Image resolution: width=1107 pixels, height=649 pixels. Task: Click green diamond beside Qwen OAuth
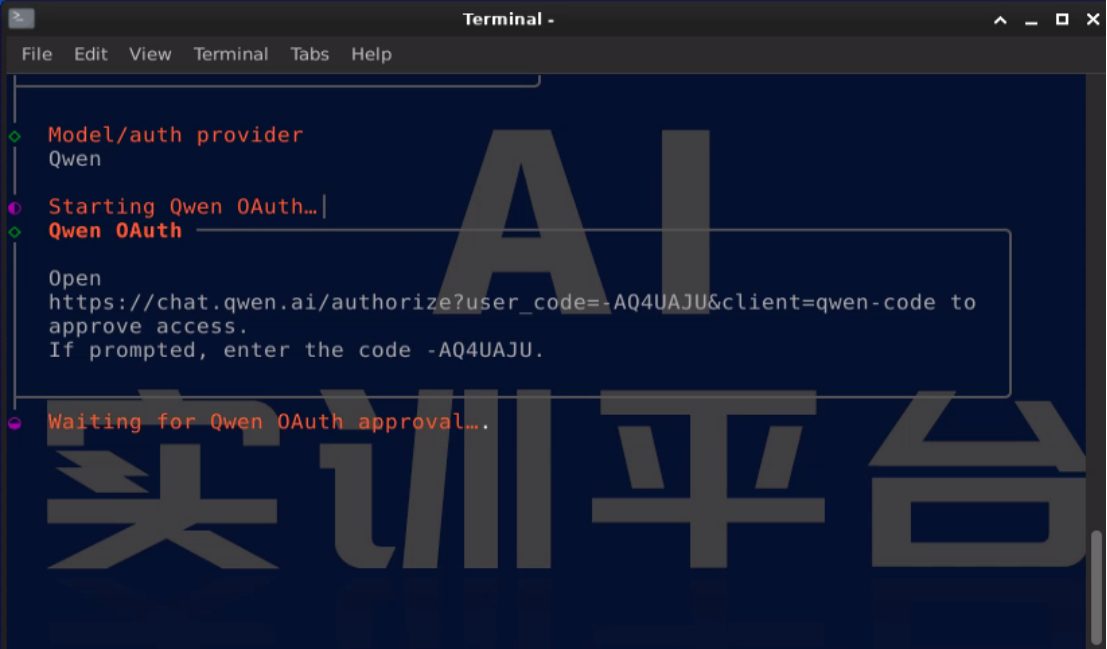coord(15,232)
